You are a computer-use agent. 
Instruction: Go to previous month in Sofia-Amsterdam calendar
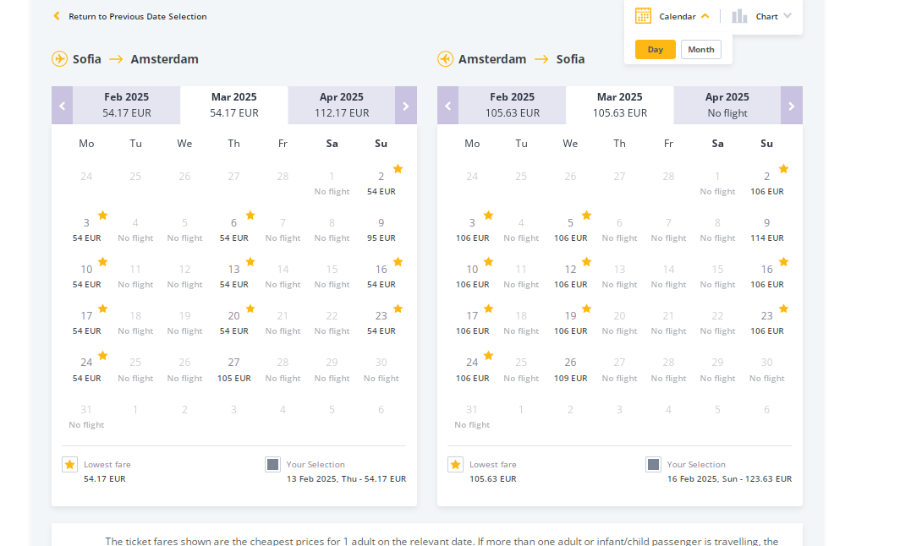tap(62, 105)
